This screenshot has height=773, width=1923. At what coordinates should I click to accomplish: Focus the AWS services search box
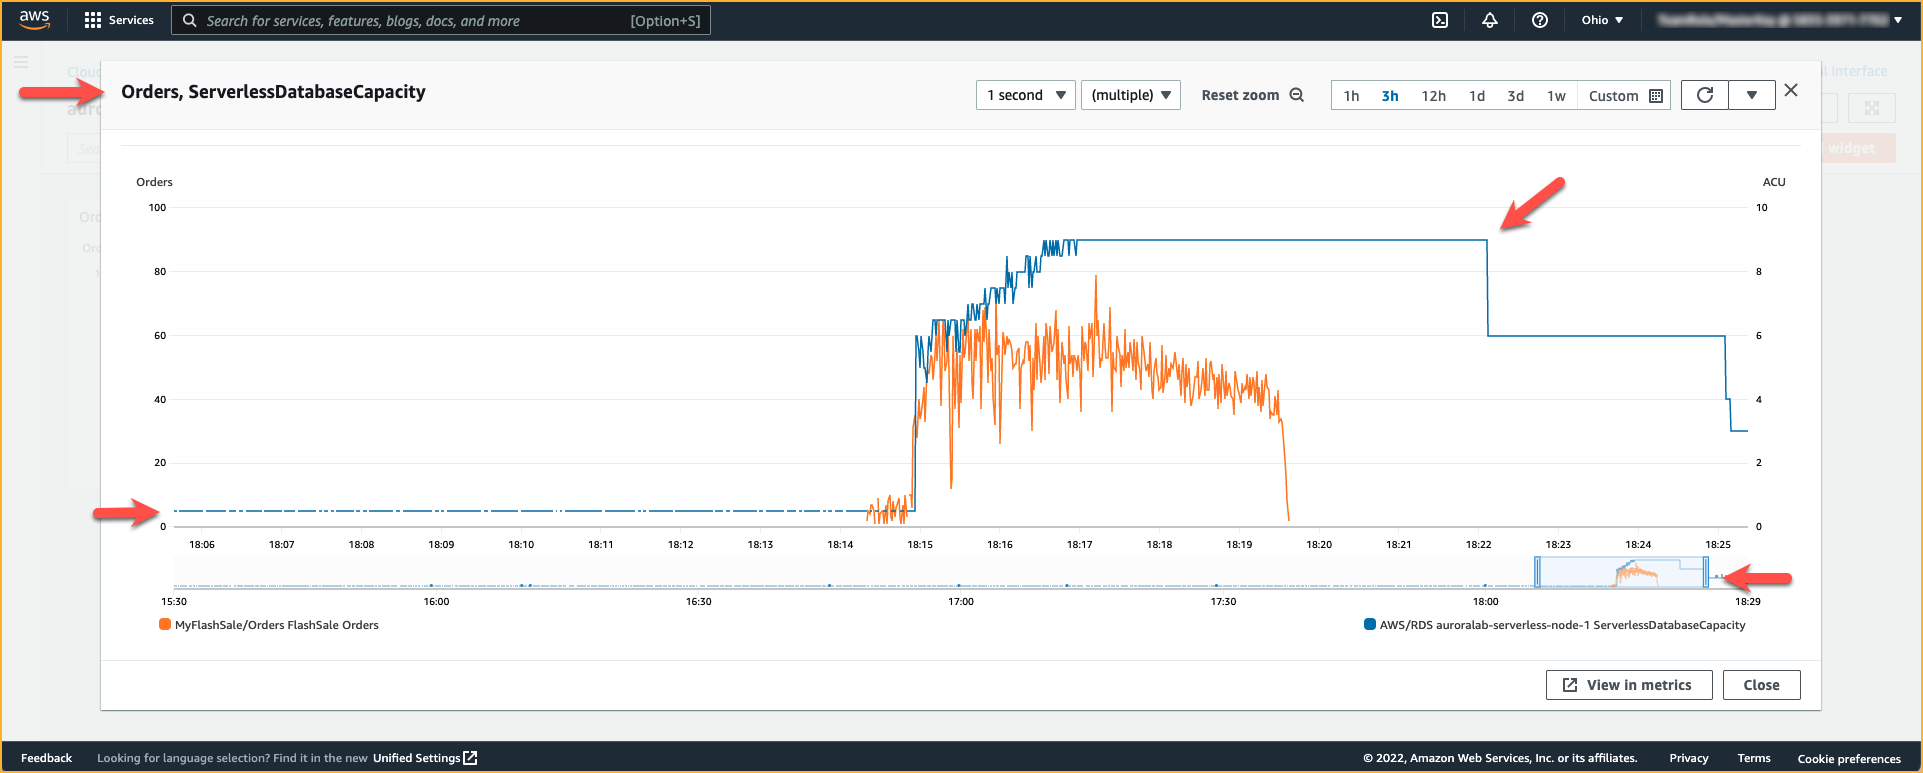tap(441, 20)
